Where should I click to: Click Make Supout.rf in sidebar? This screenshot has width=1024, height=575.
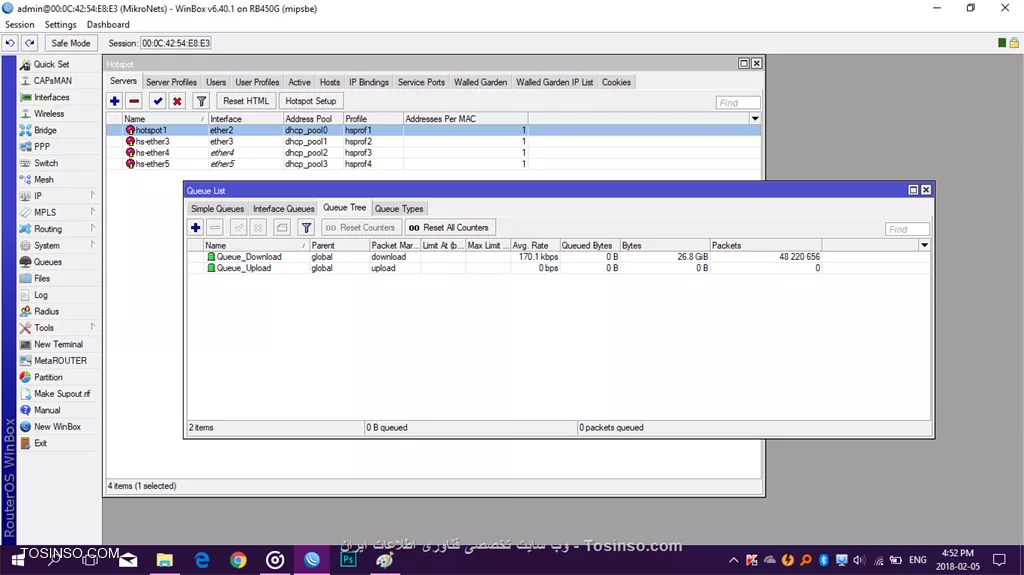[62, 393]
